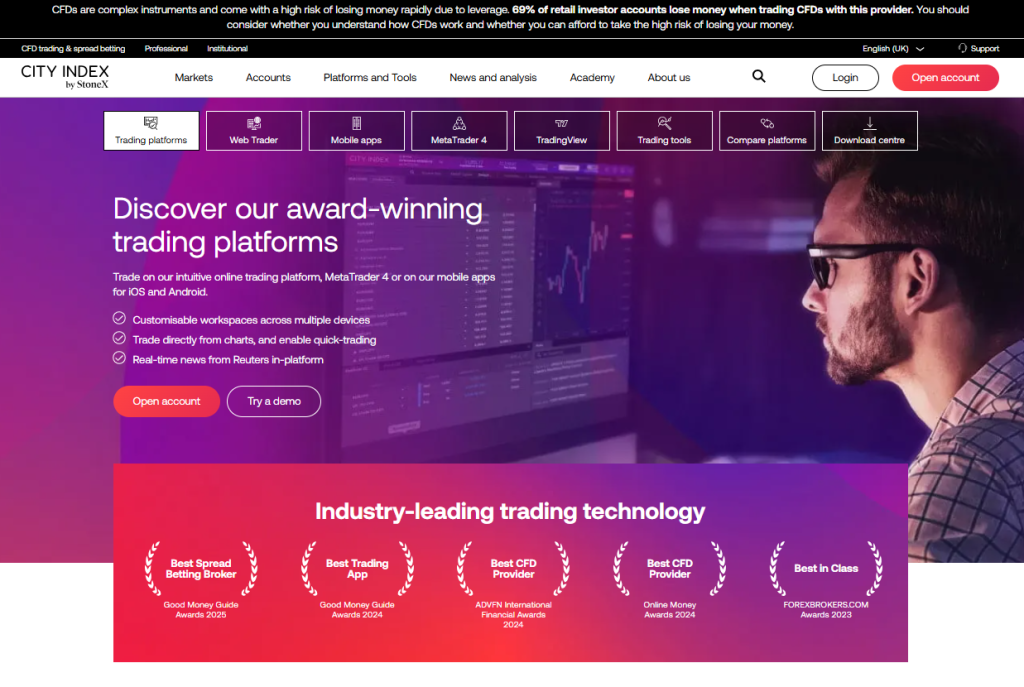Click the MetaTrader 4 icon
Image resolution: width=1024 pixels, height=687 pixels.
click(459, 124)
